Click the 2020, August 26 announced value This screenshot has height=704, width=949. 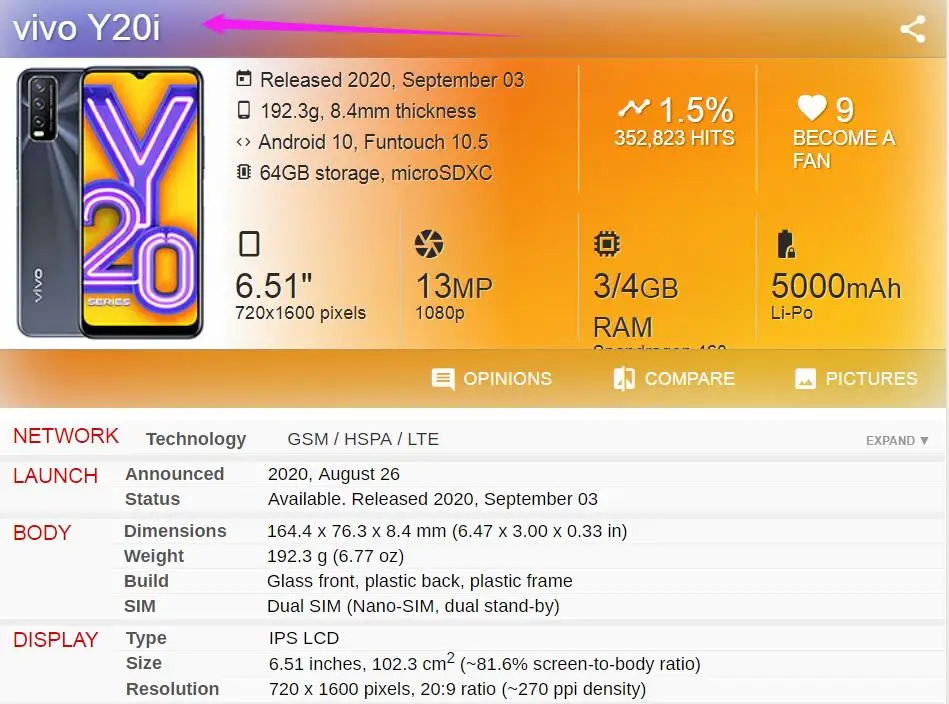pyautogui.click(x=333, y=474)
